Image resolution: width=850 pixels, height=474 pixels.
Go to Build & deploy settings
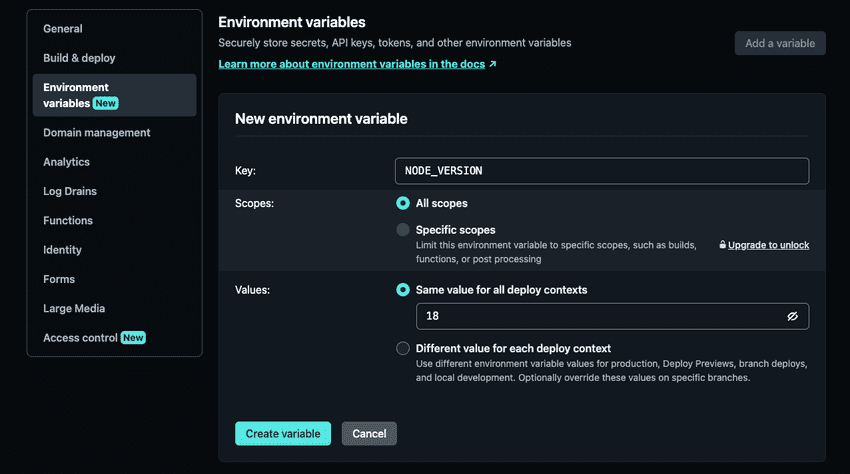79,58
